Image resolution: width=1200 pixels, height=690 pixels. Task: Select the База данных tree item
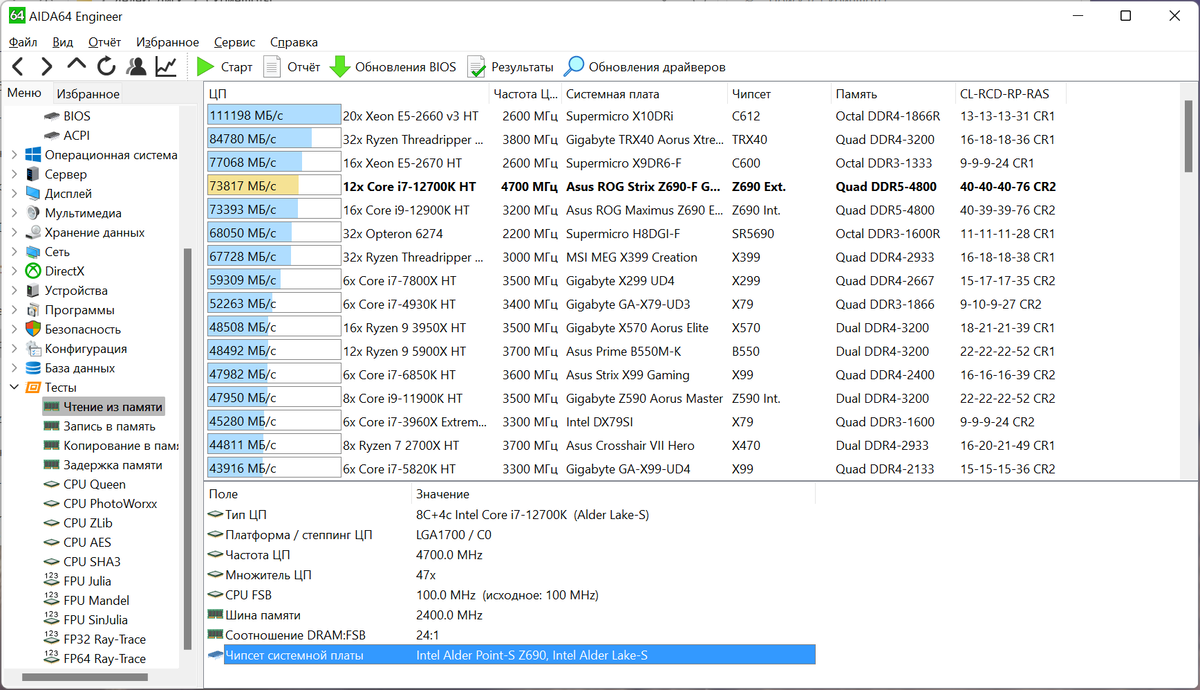pos(80,368)
